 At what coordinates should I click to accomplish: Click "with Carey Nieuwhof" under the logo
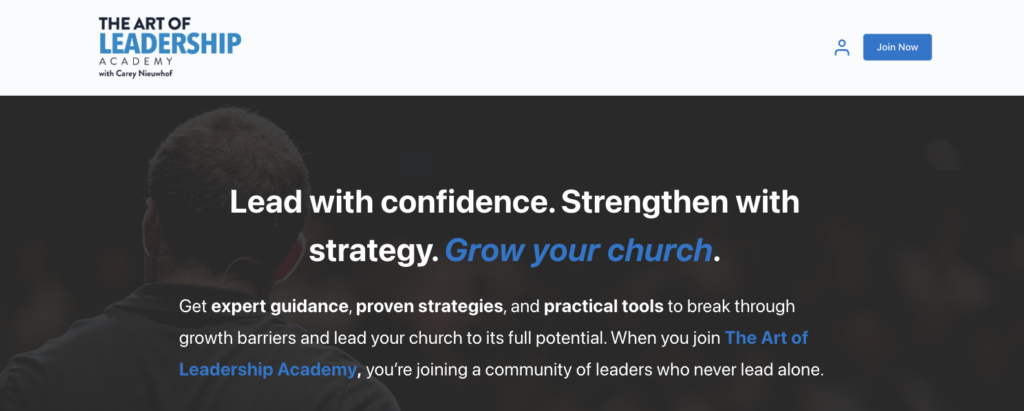(x=139, y=73)
